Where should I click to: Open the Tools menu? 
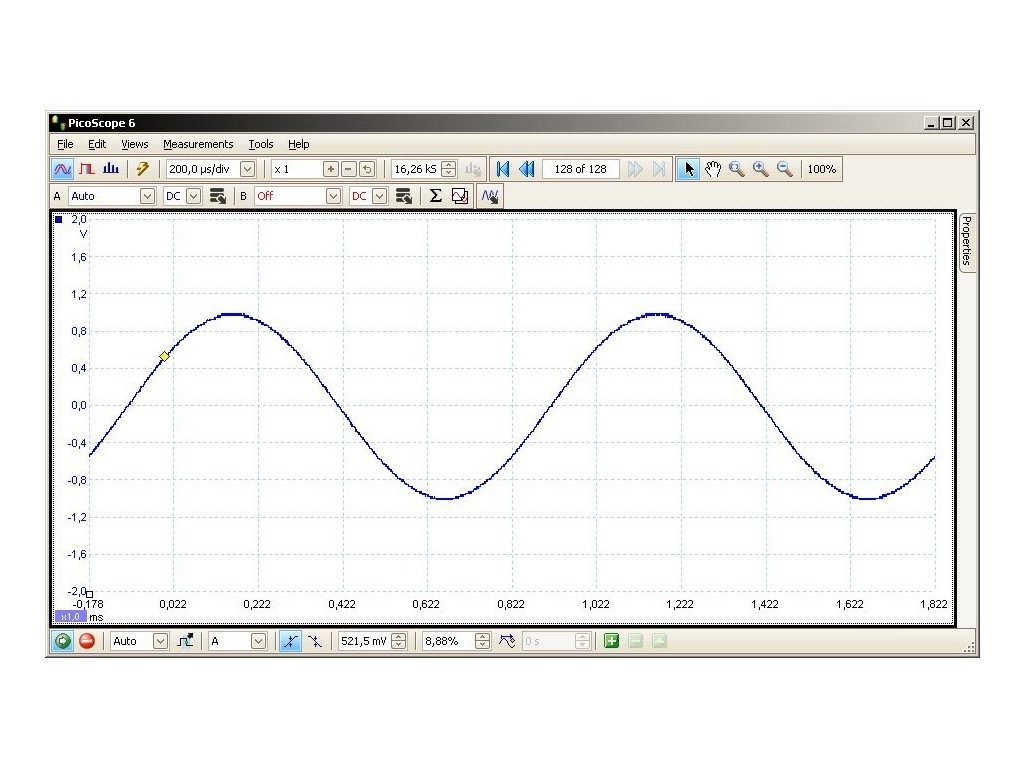point(260,144)
